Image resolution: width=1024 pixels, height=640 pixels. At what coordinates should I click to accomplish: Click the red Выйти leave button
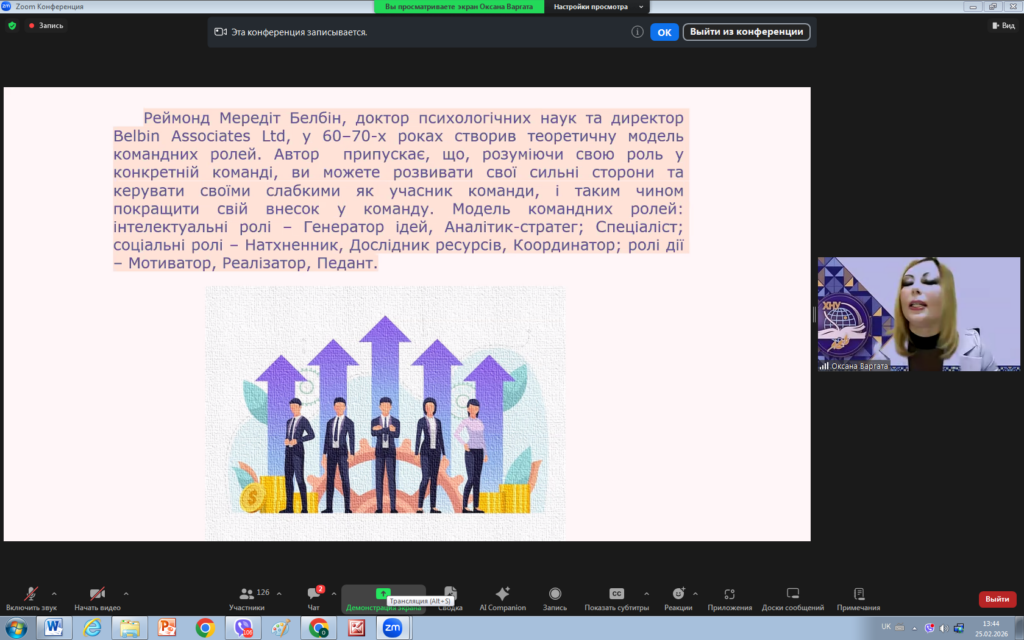coord(996,599)
